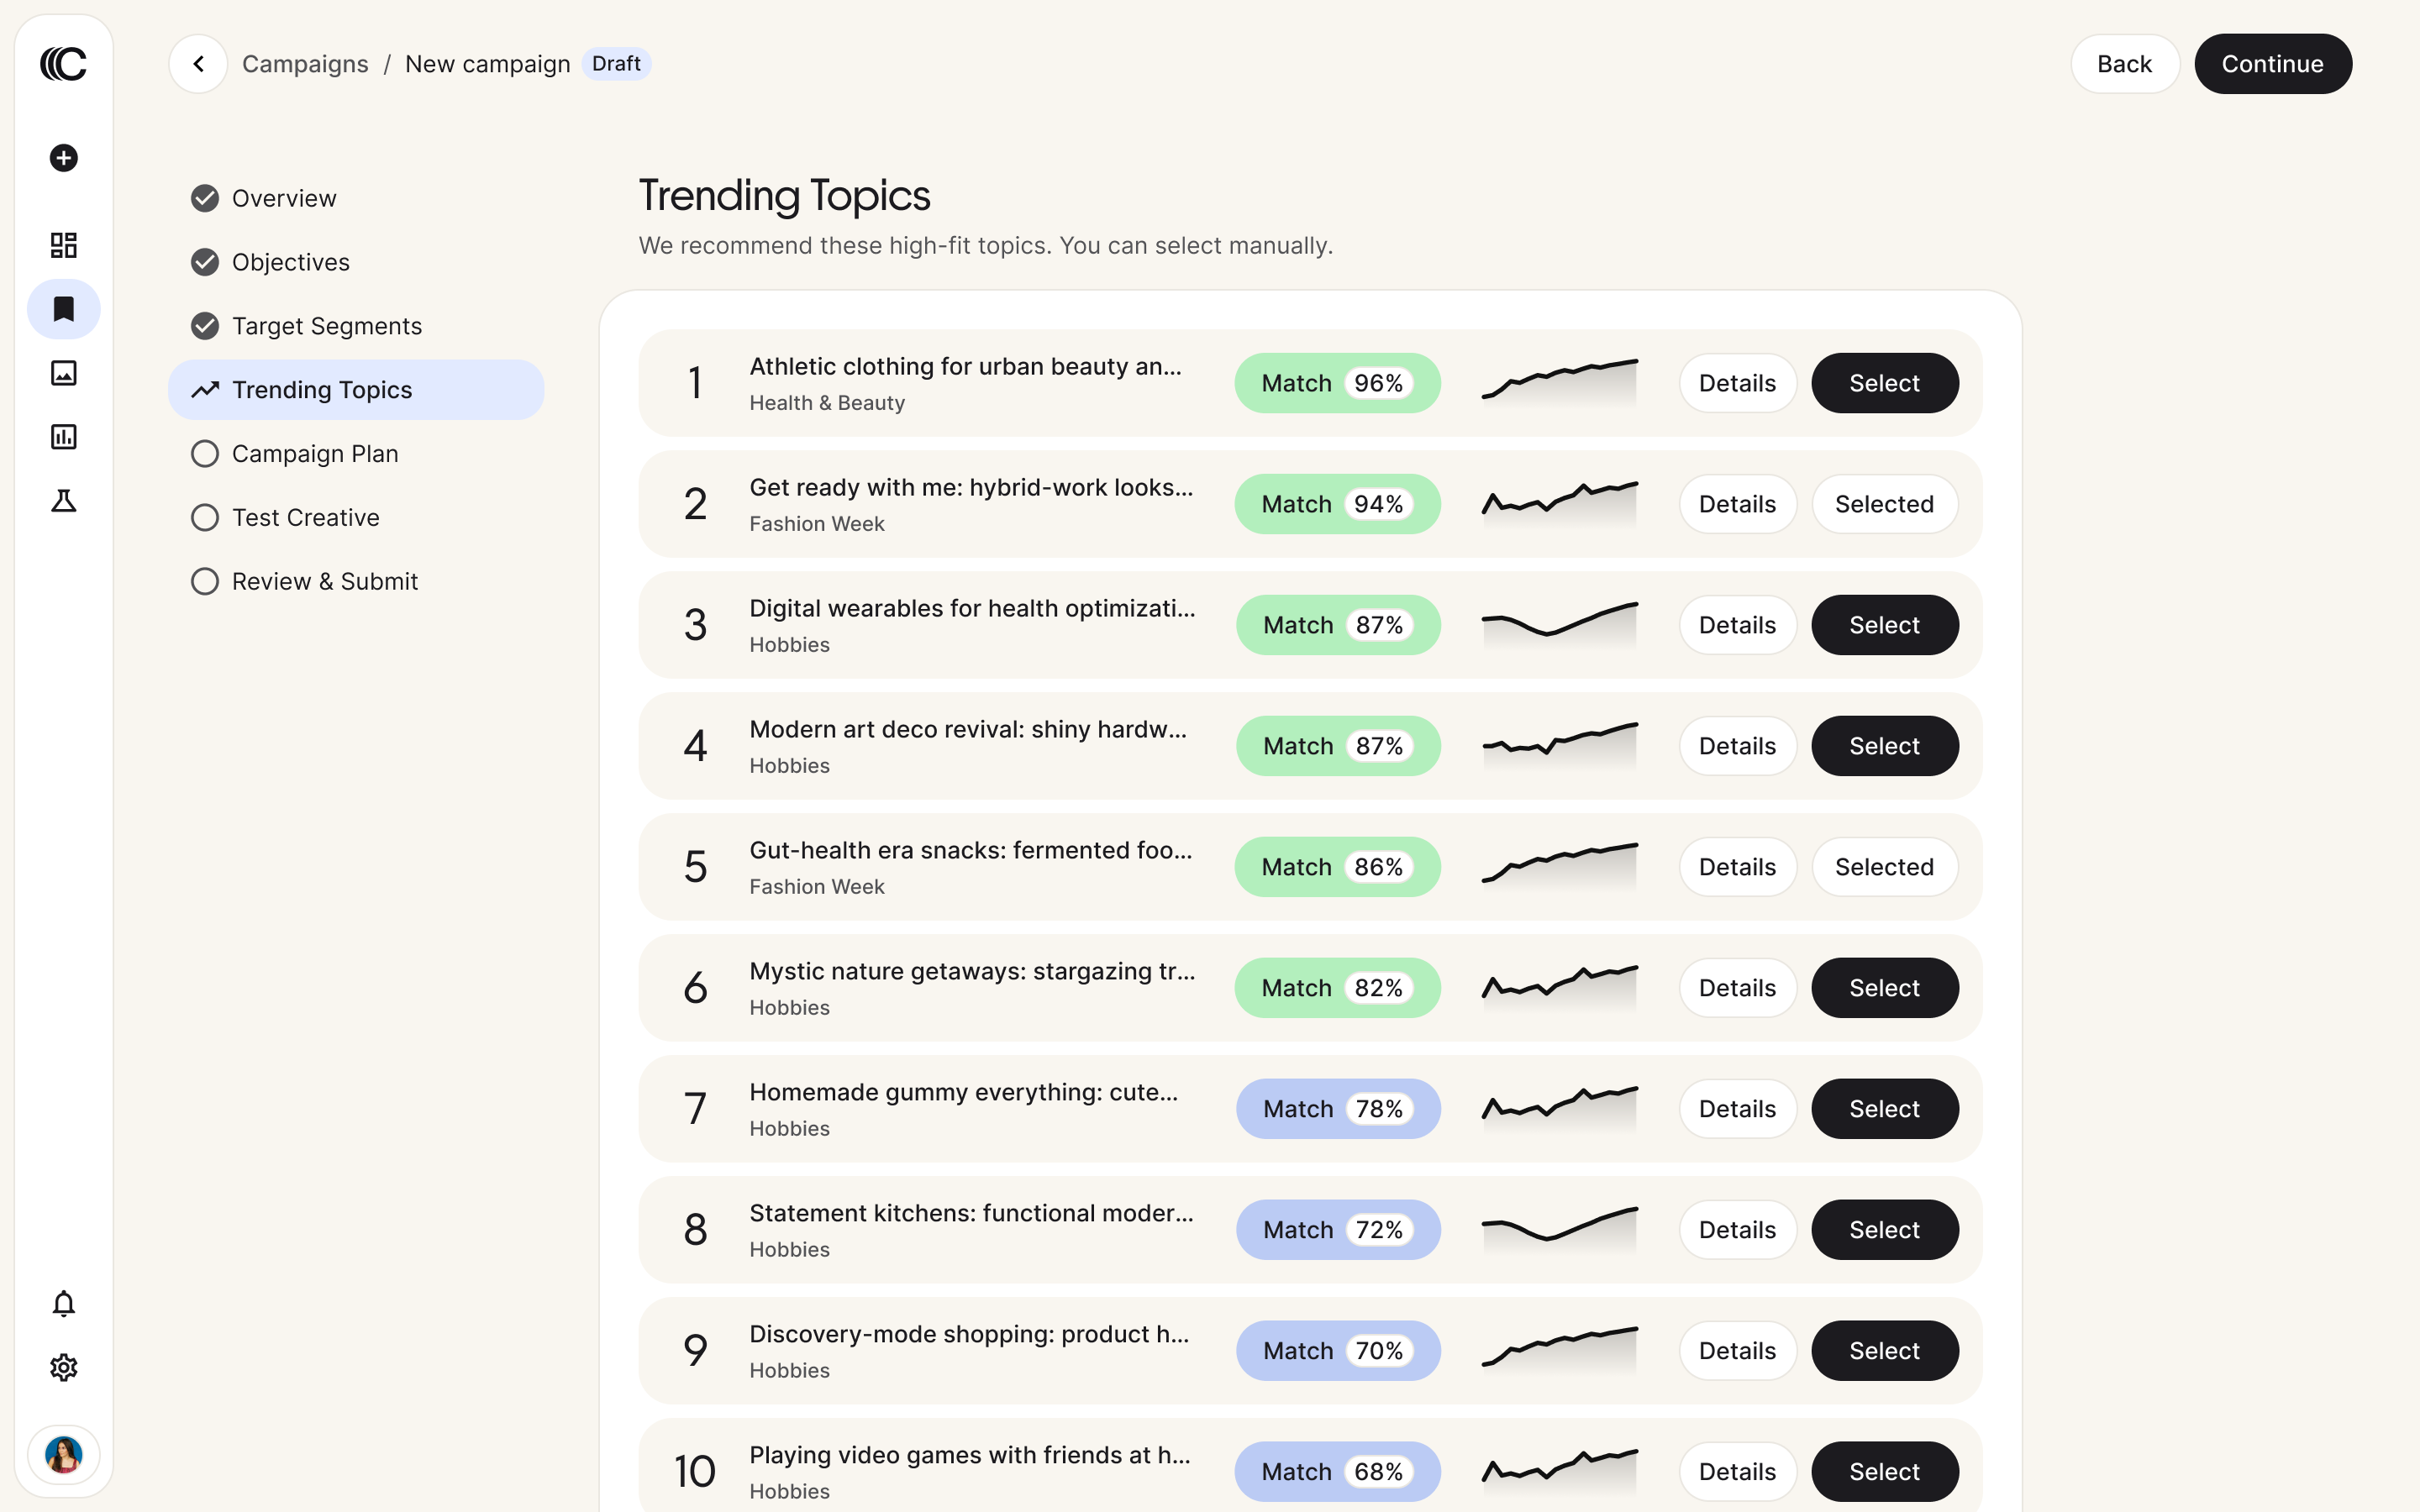Open notifications bell icon

(x=63, y=1303)
